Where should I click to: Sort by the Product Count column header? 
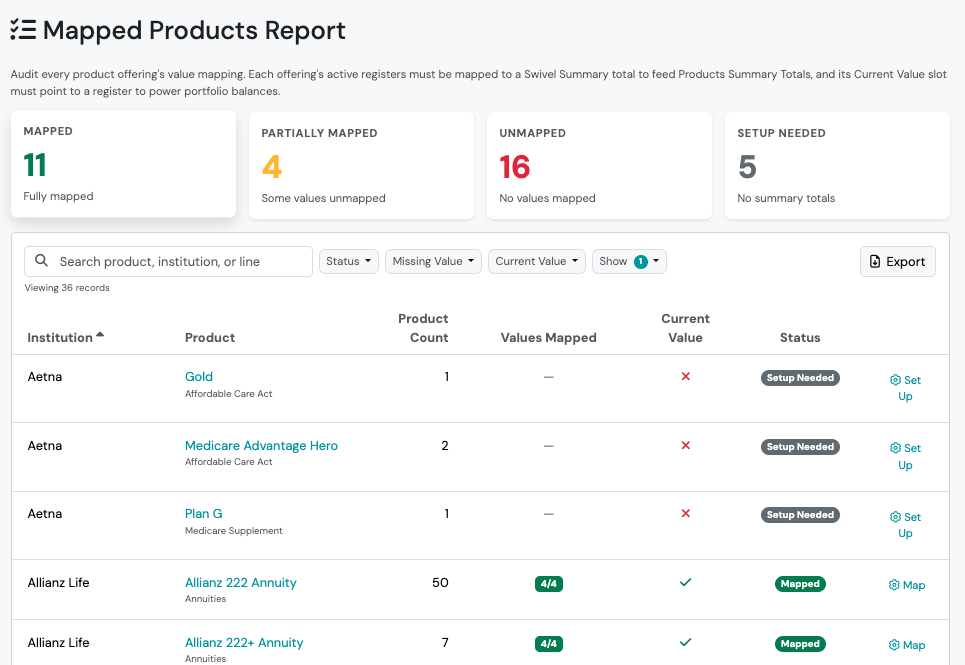pyautogui.click(x=423, y=328)
